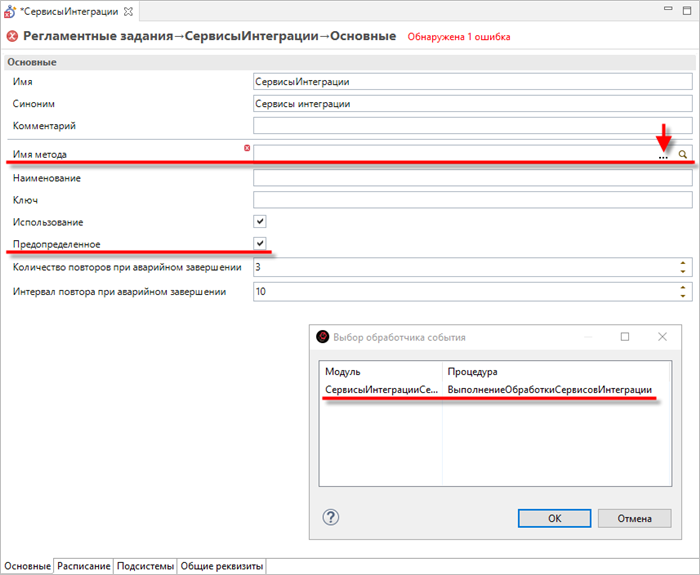Screen dimensions: 700x575
Task: Click the magnifier icon in Имя метода field
Action: [x=683, y=155]
